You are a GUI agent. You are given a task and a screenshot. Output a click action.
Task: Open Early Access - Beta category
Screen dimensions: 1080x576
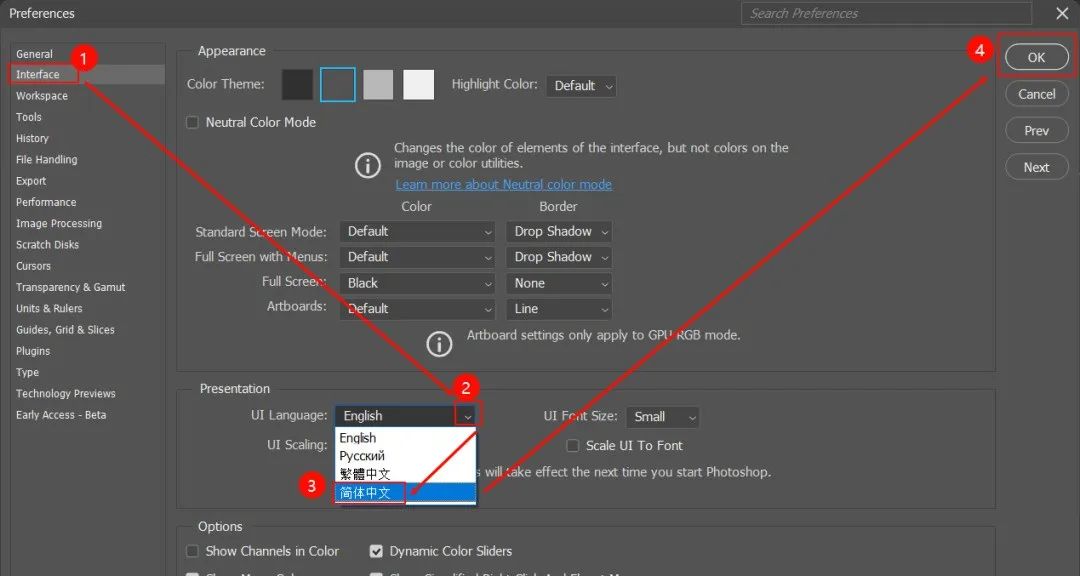(61, 415)
